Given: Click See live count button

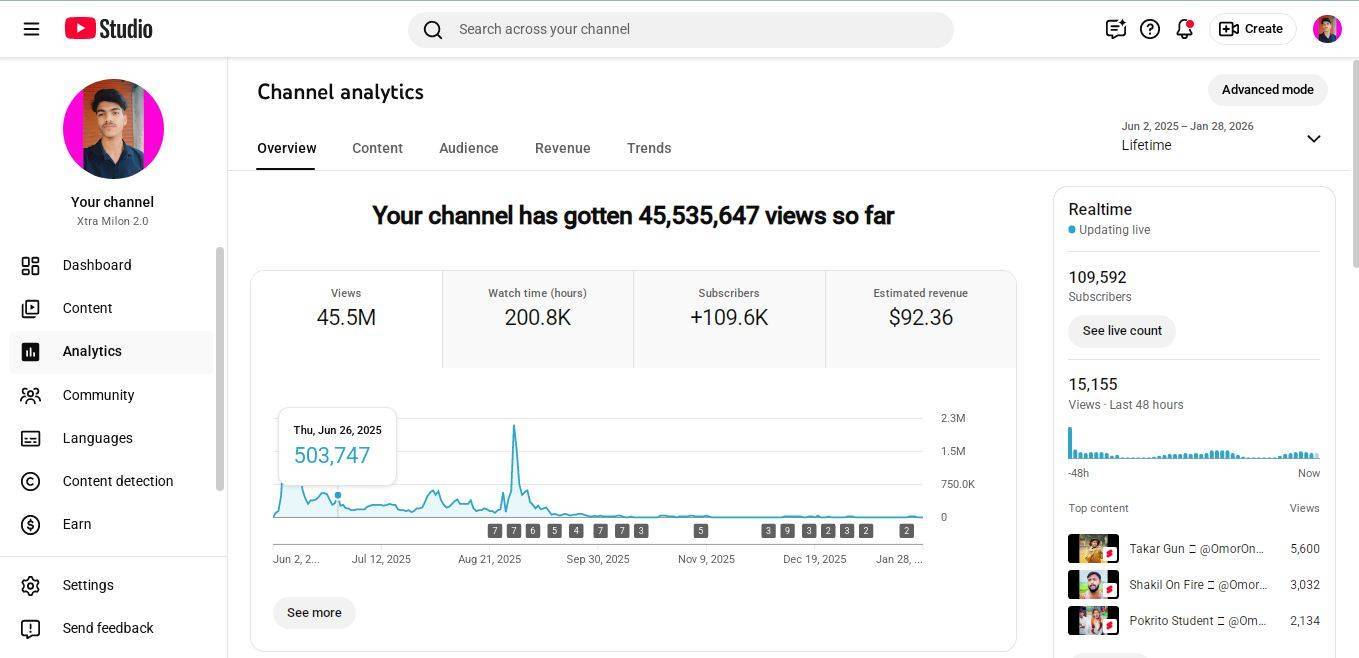Looking at the screenshot, I should tap(1121, 331).
